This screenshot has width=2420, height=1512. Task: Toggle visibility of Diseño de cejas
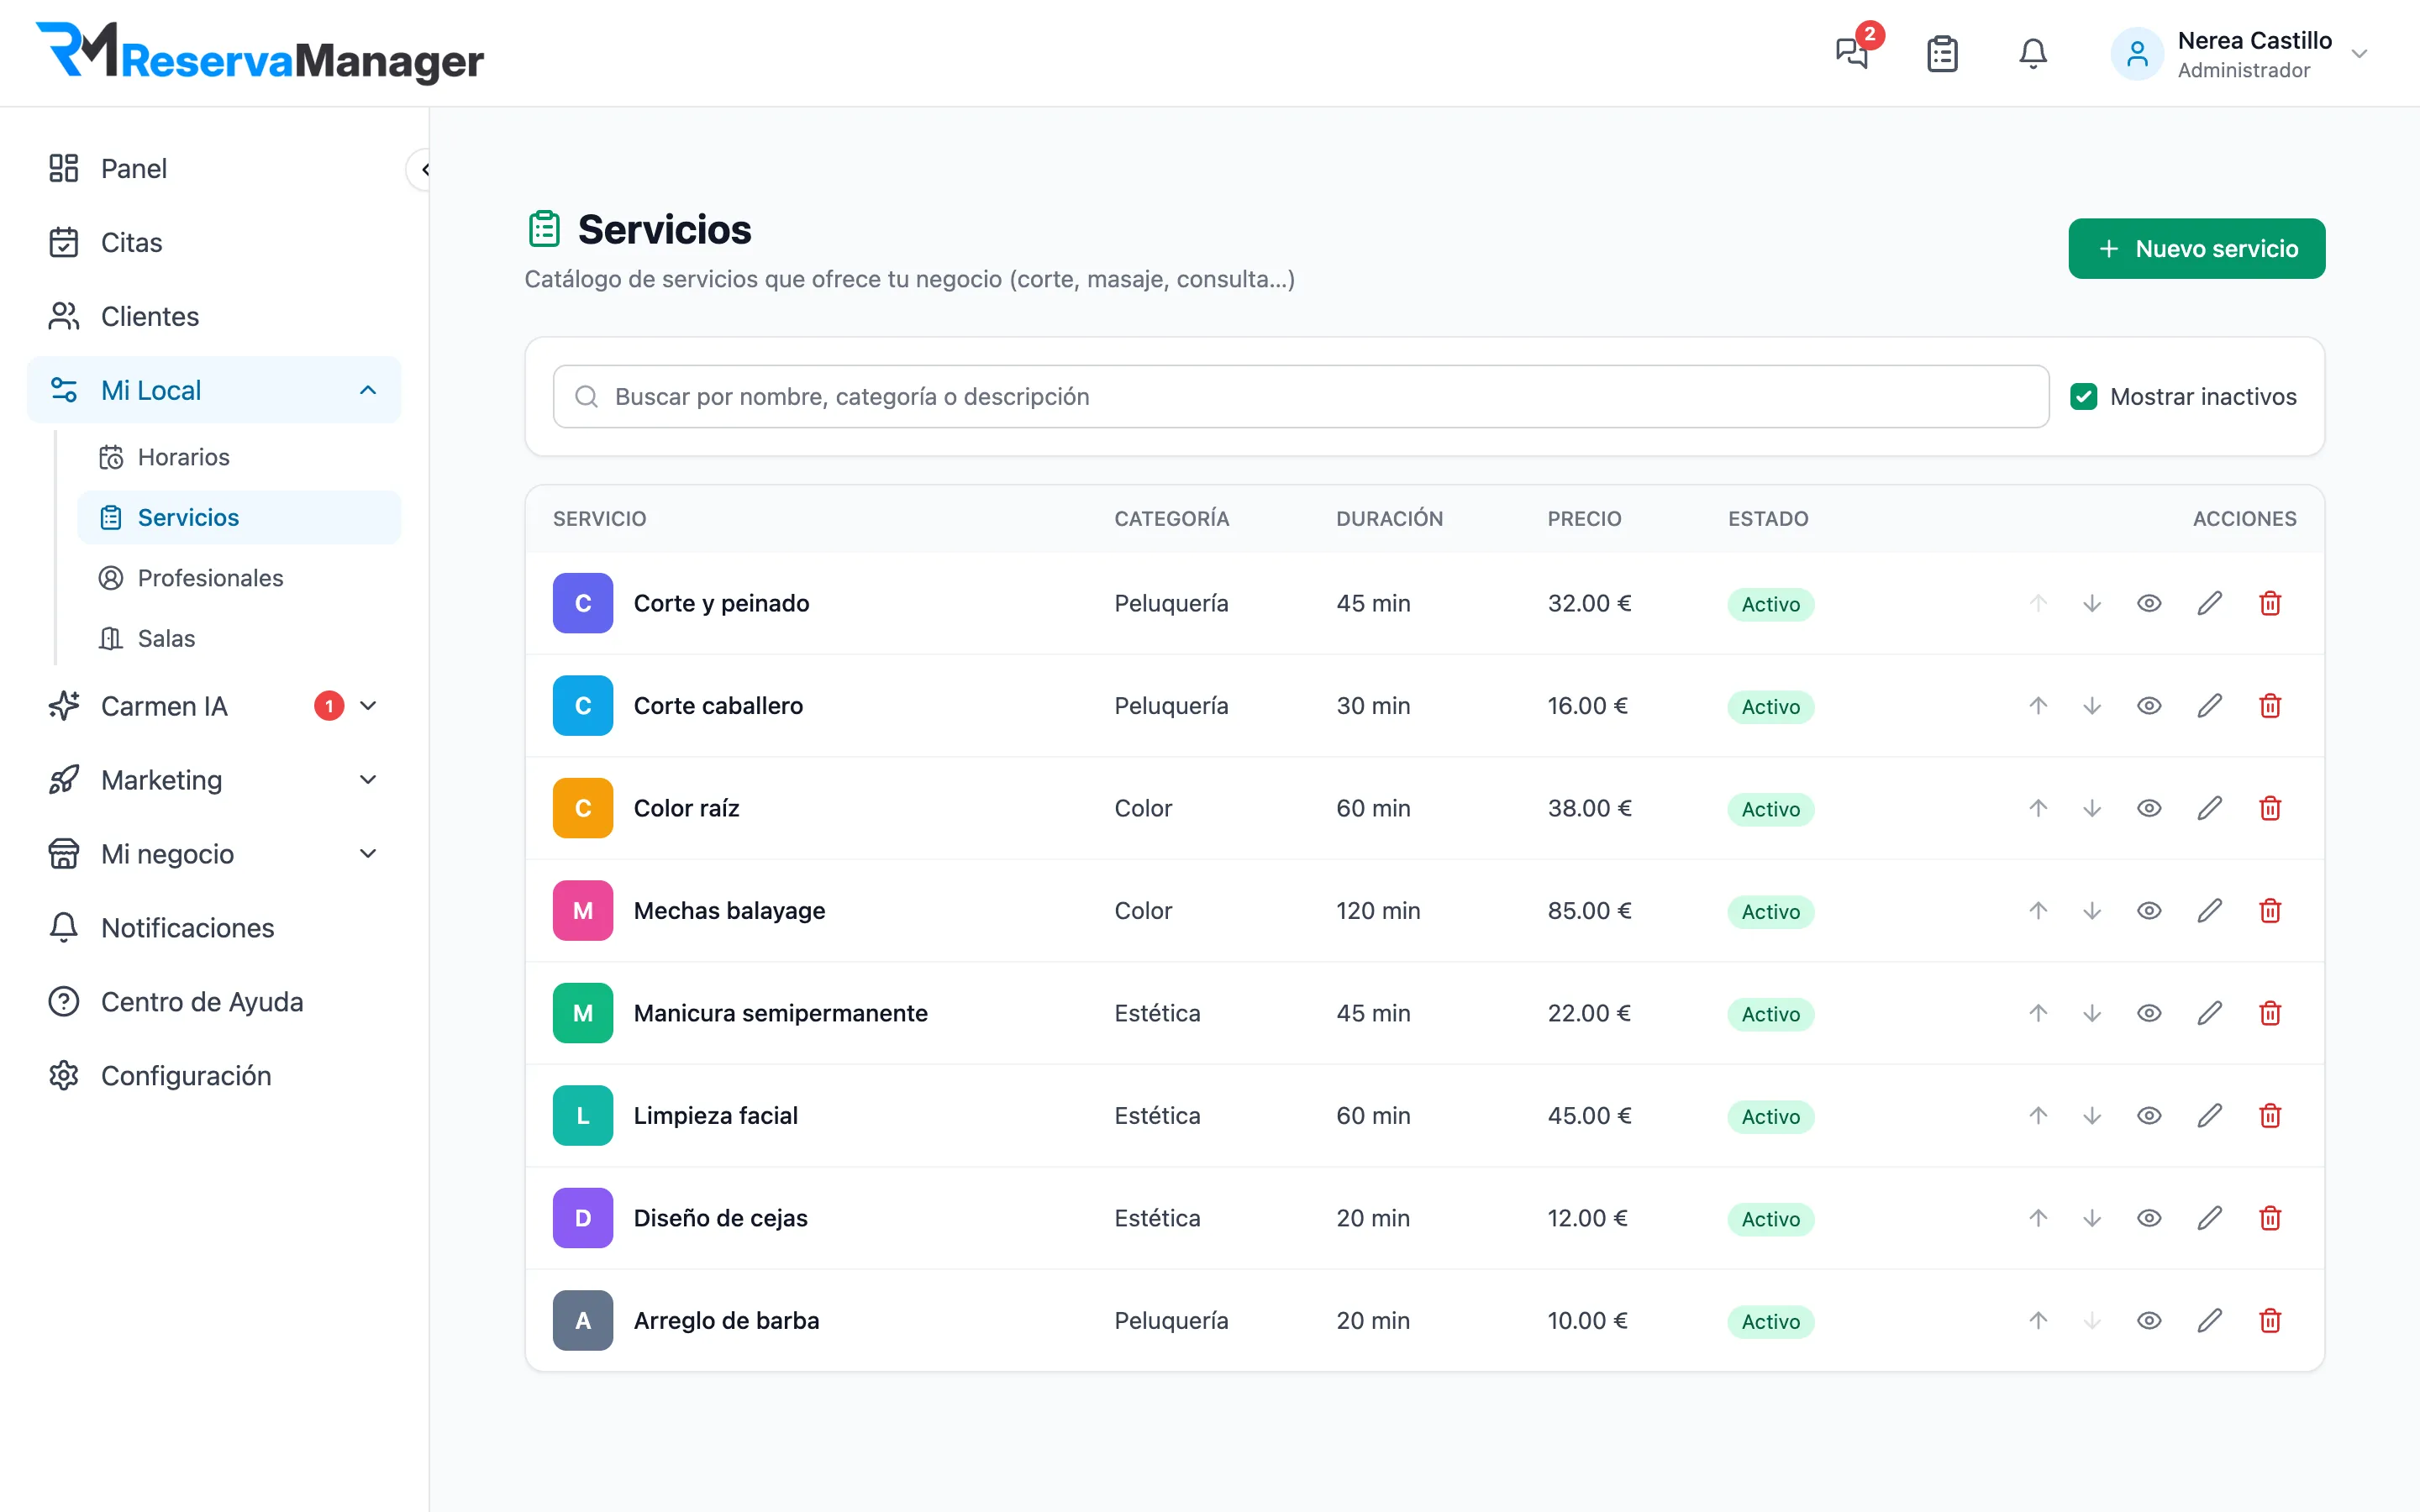tap(2149, 1218)
